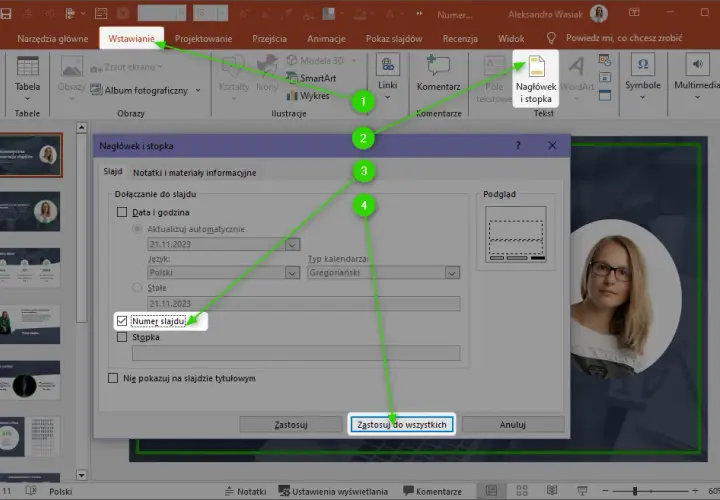The width and height of the screenshot is (720, 500).
Task: Open Pokaz slajdów ribbon tab
Action: (x=394, y=39)
